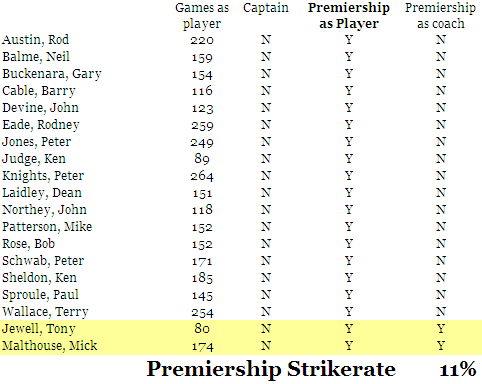Select the Balme, Neil row name

(36, 57)
